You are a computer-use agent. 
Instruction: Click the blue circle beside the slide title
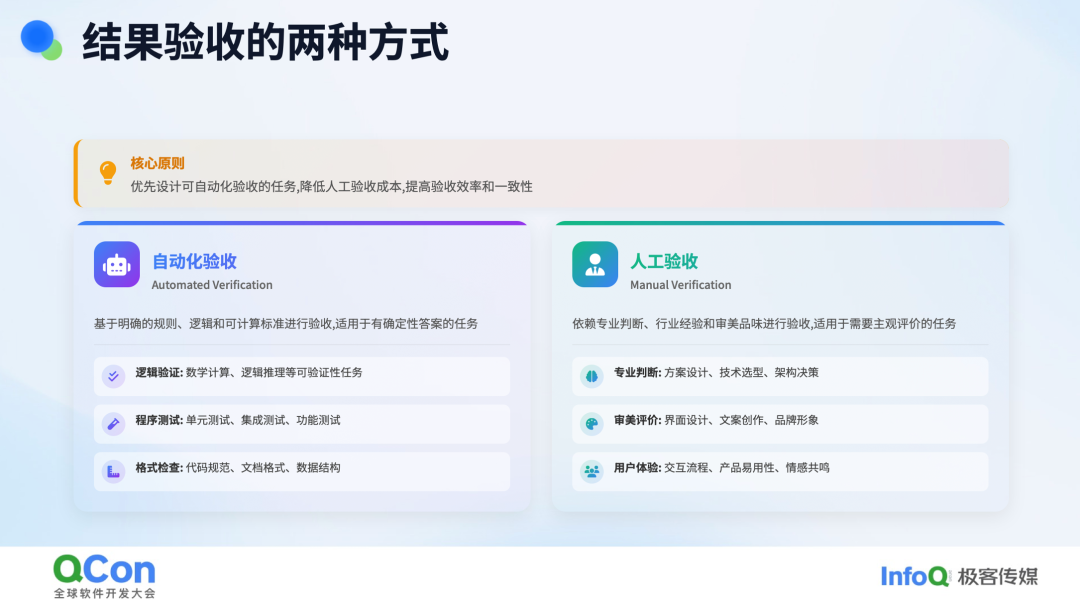tap(39, 38)
